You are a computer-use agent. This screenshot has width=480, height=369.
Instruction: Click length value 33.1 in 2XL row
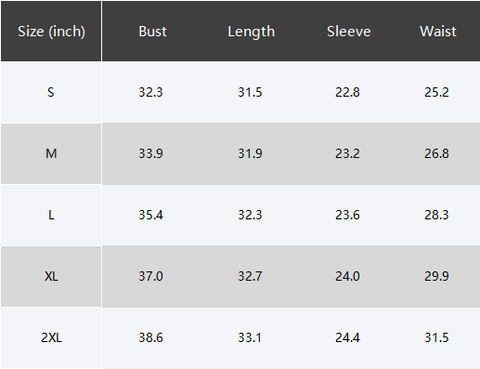point(250,338)
